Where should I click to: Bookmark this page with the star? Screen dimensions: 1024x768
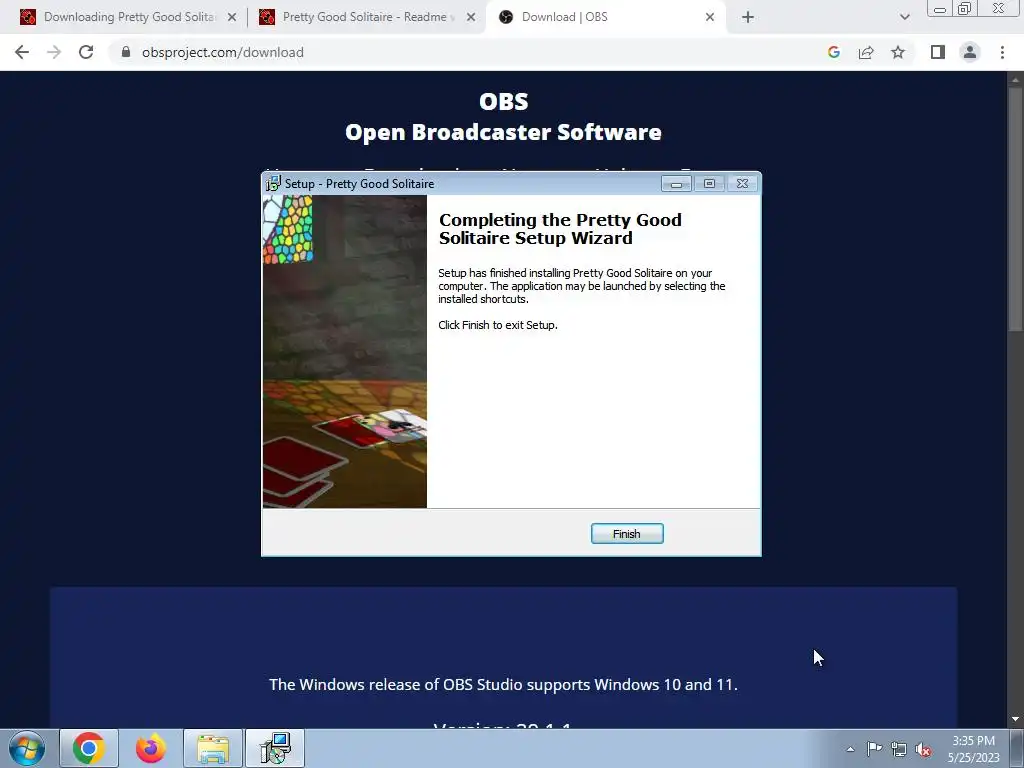(898, 52)
